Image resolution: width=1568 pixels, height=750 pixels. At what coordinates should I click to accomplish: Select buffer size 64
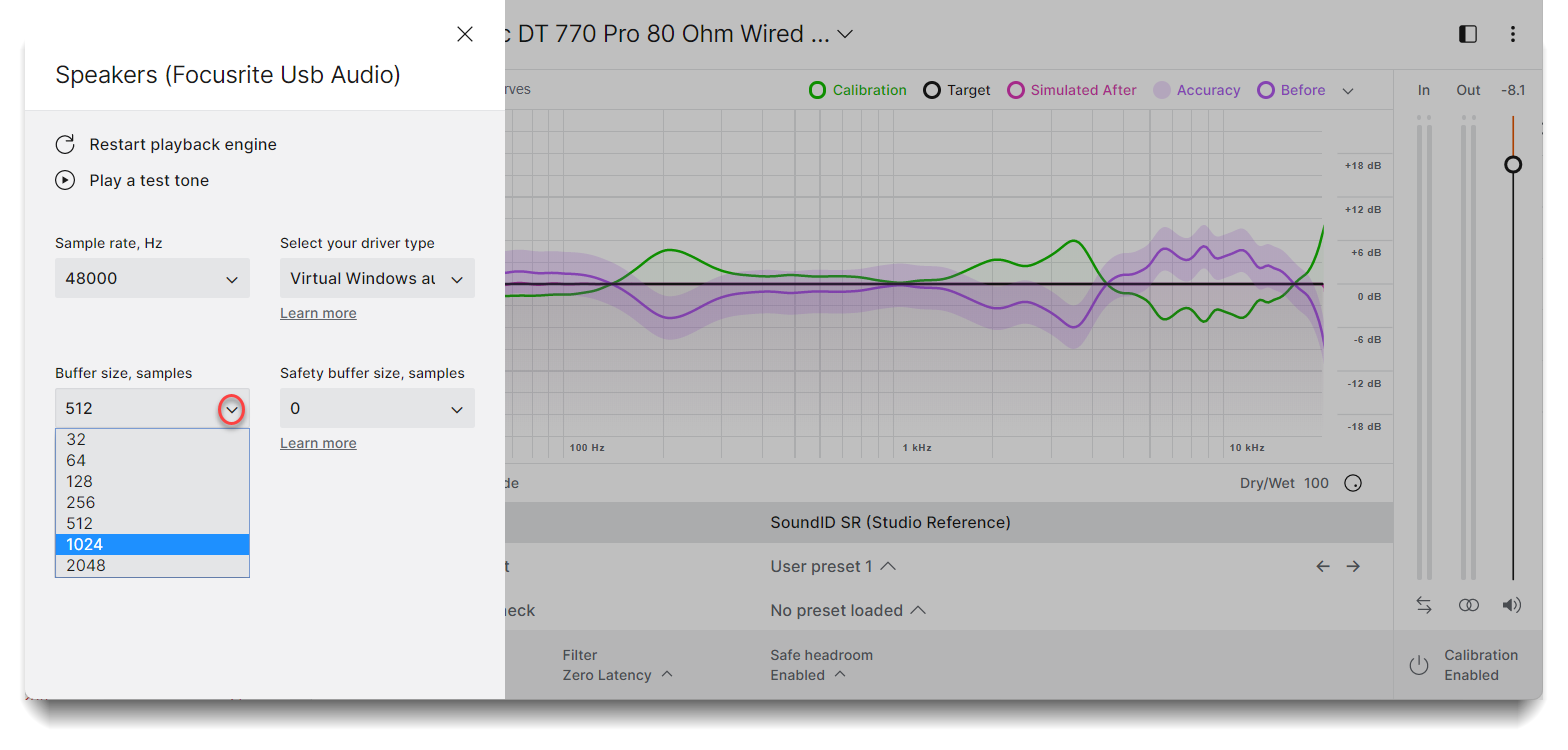tap(152, 460)
